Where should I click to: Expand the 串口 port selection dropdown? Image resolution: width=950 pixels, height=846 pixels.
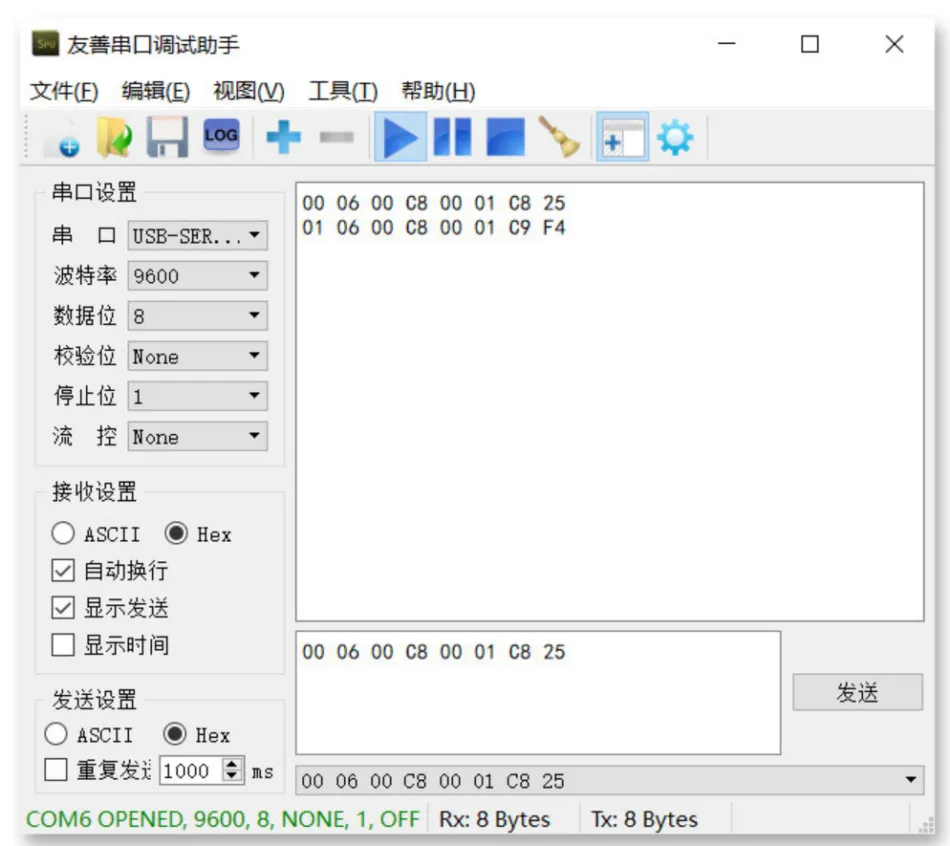pos(255,236)
